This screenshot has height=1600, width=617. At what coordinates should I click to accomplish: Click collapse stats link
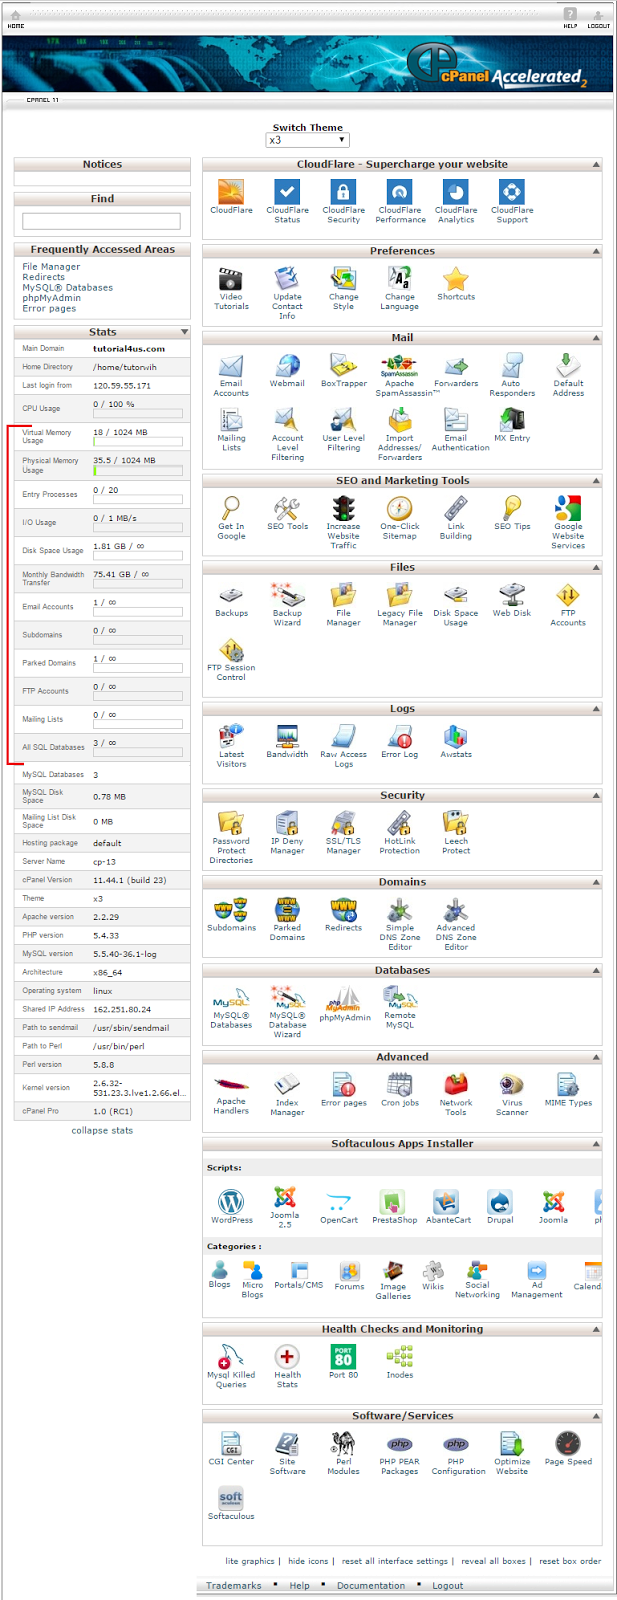[x=102, y=1130]
